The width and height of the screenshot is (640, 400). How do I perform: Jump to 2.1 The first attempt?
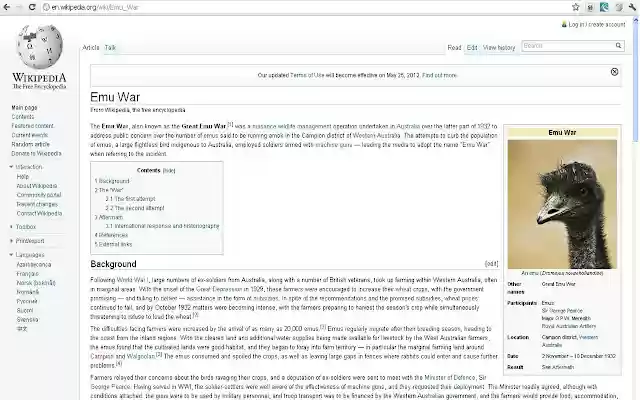[131, 199]
